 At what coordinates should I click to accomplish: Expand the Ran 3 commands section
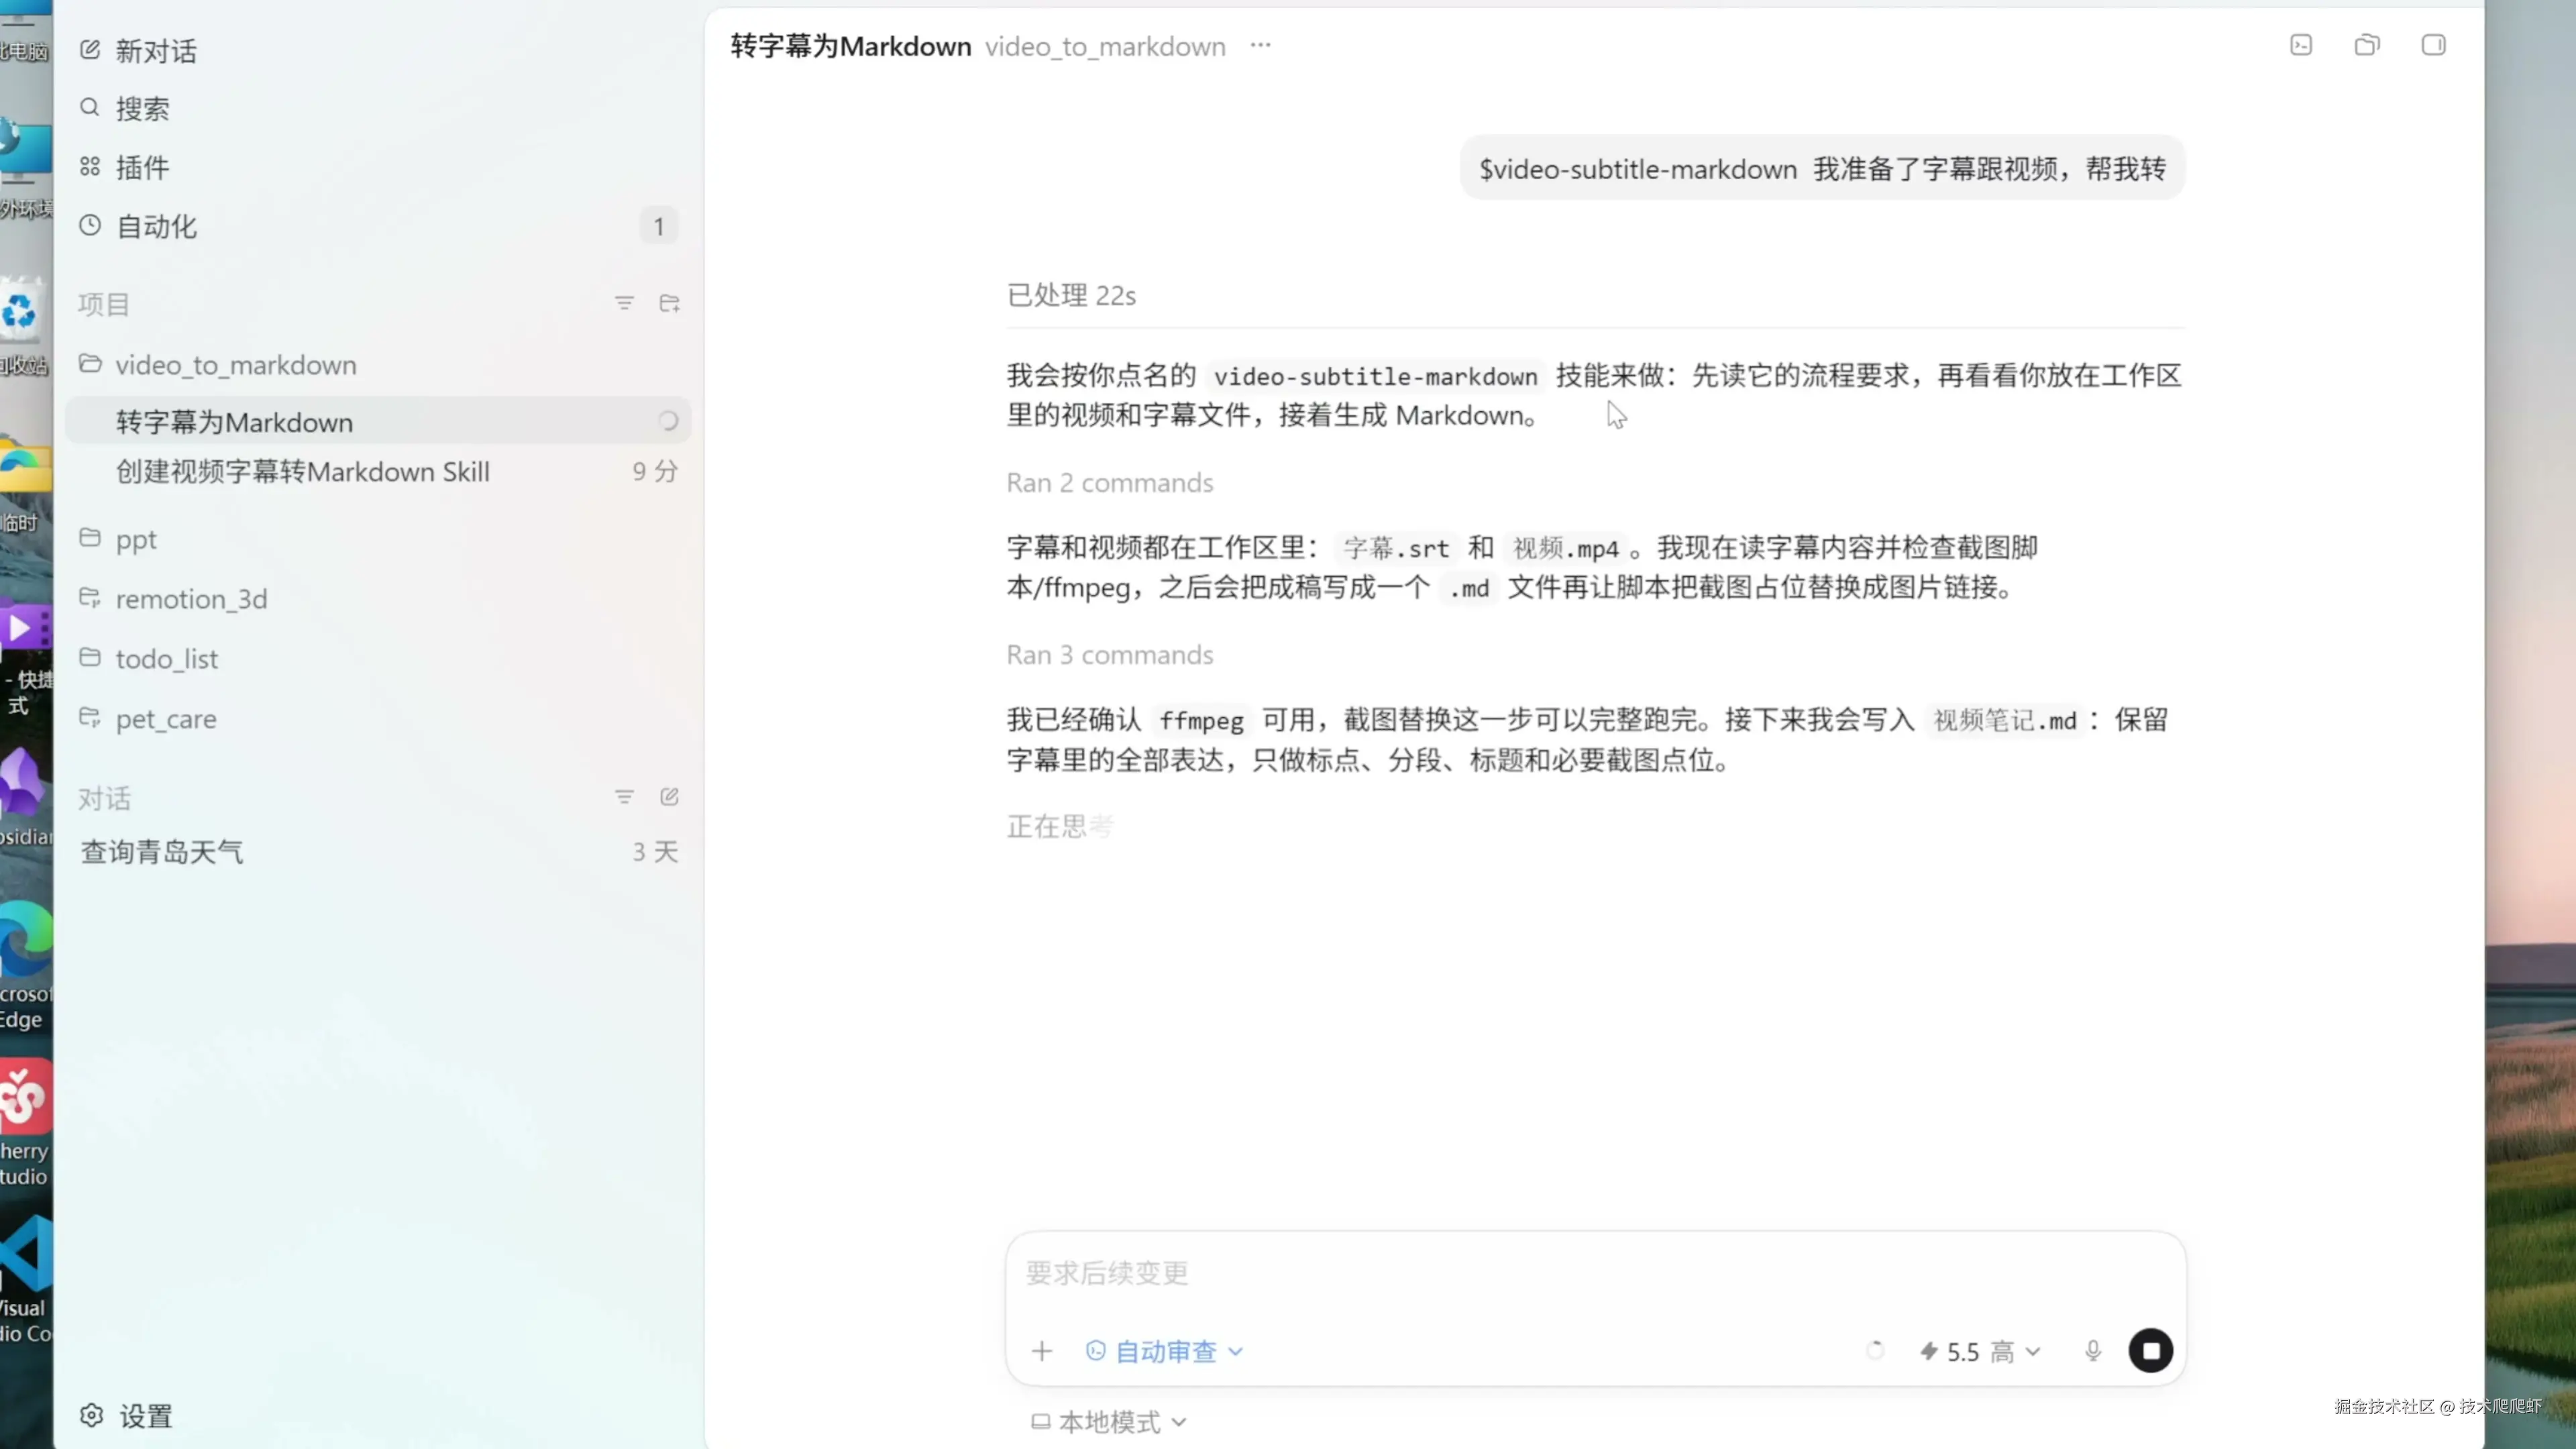1109,655
